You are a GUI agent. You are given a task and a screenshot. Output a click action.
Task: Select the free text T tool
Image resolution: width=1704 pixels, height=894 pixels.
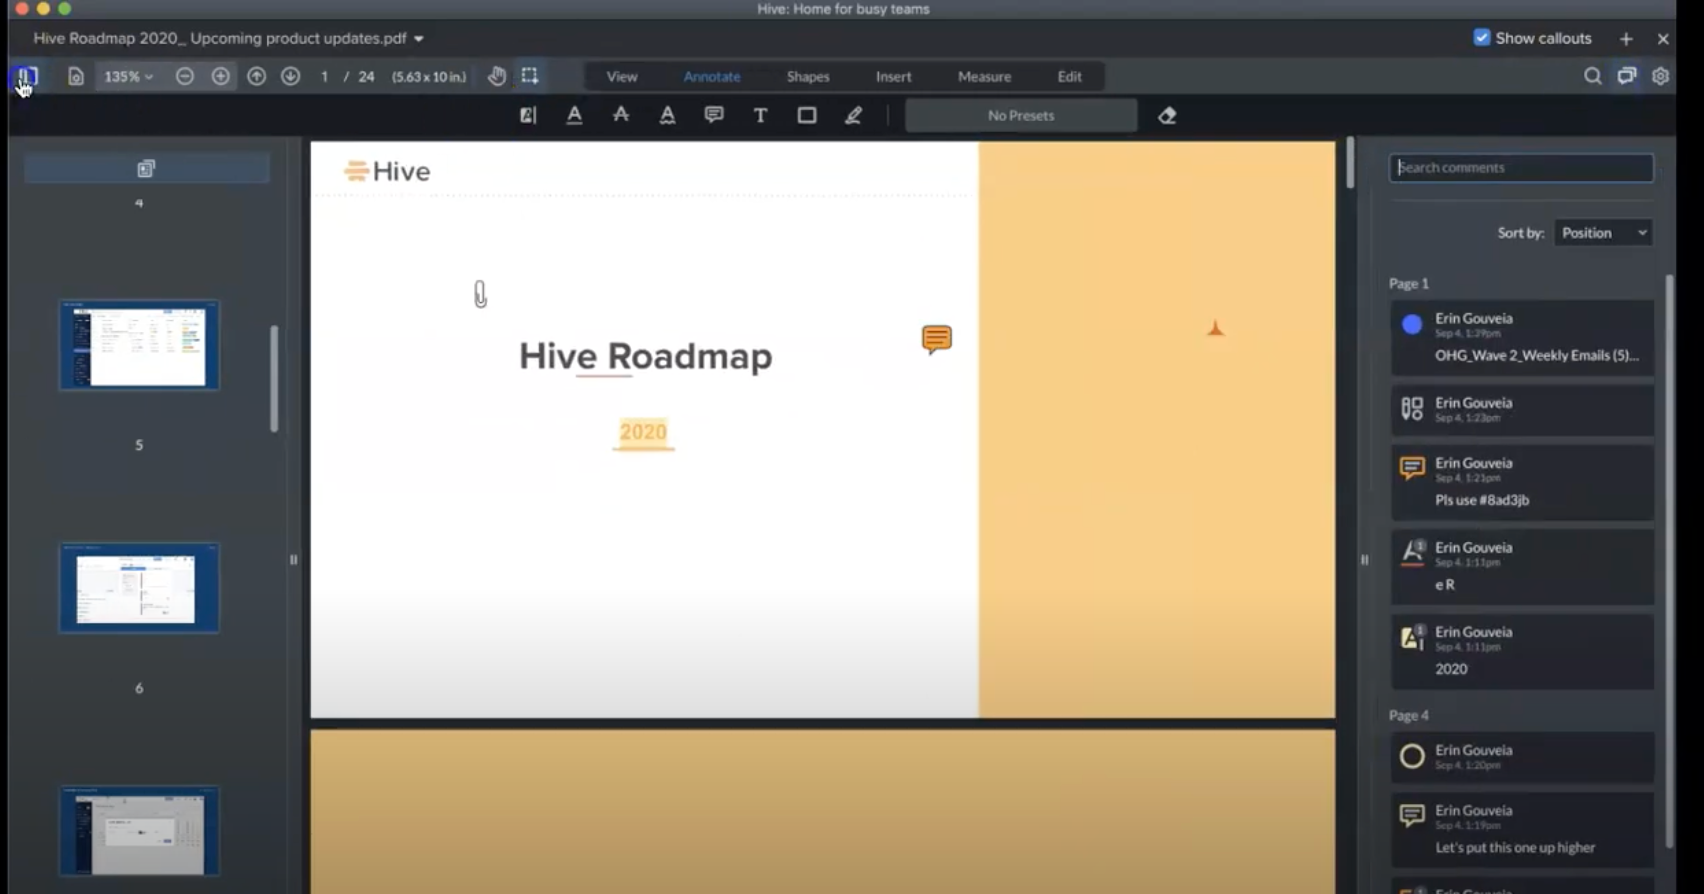pos(760,115)
